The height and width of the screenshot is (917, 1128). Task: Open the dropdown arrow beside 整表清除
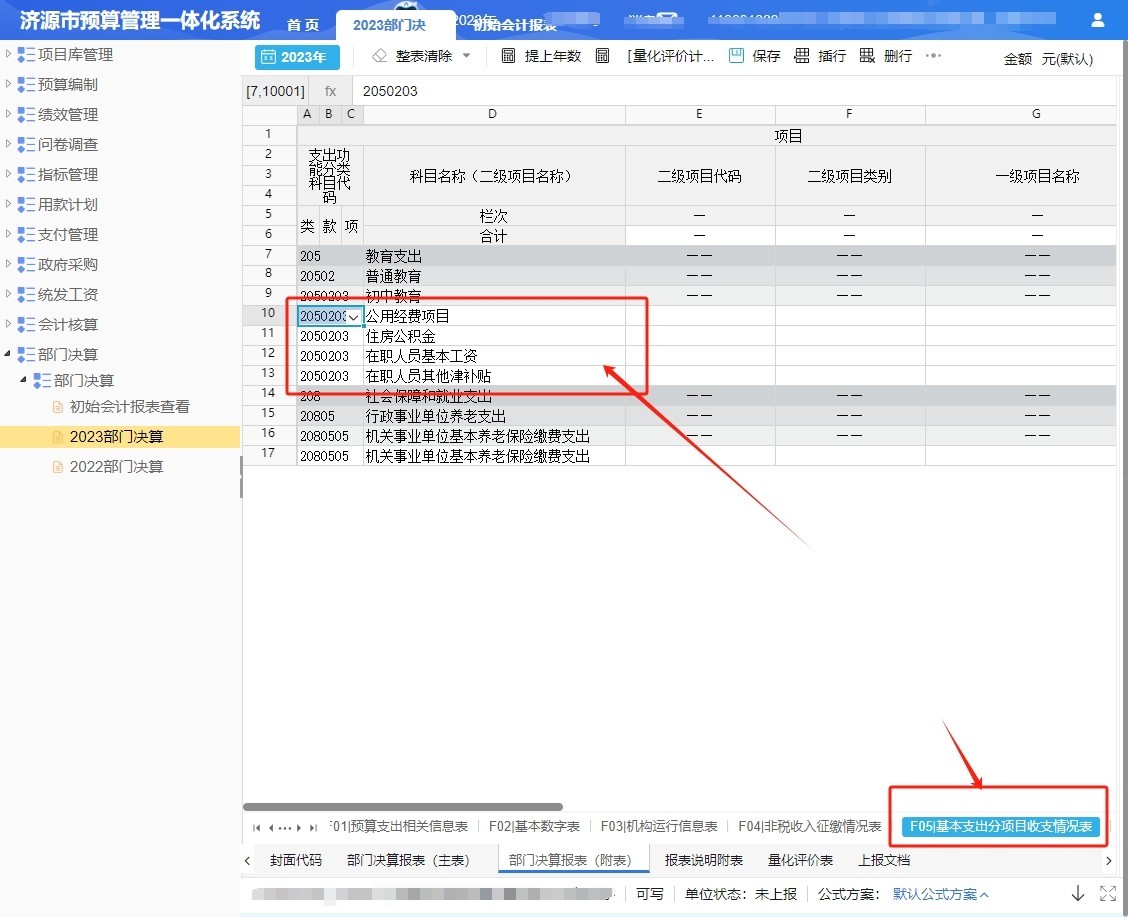click(466, 55)
